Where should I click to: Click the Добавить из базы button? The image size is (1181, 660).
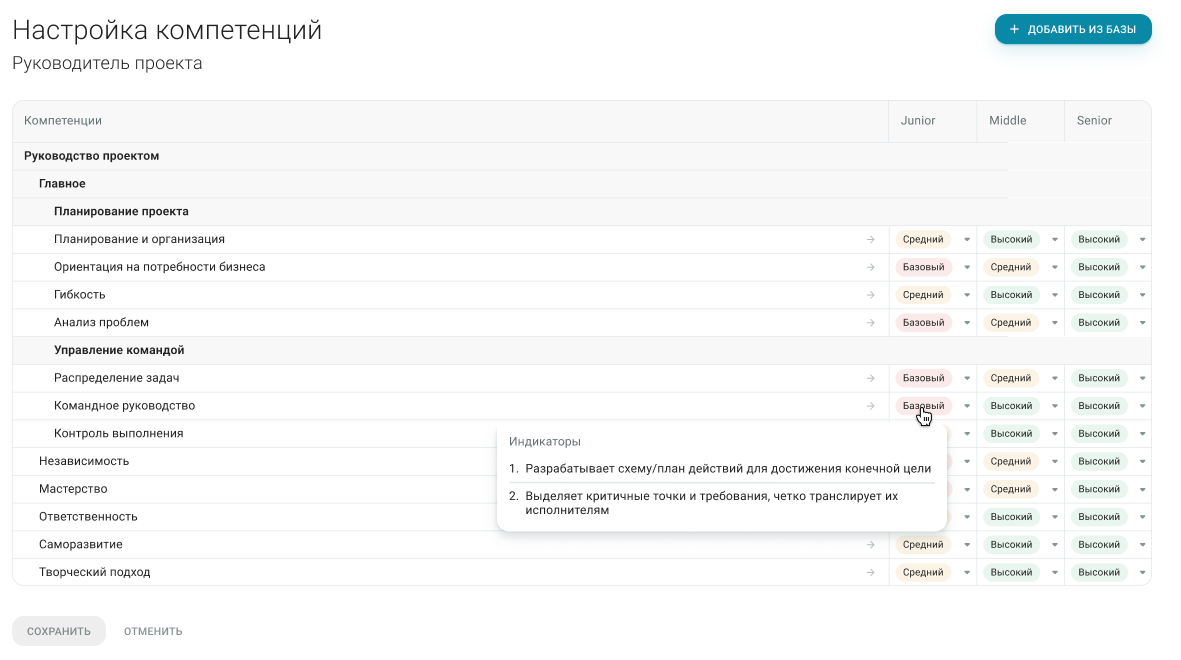[1073, 29]
